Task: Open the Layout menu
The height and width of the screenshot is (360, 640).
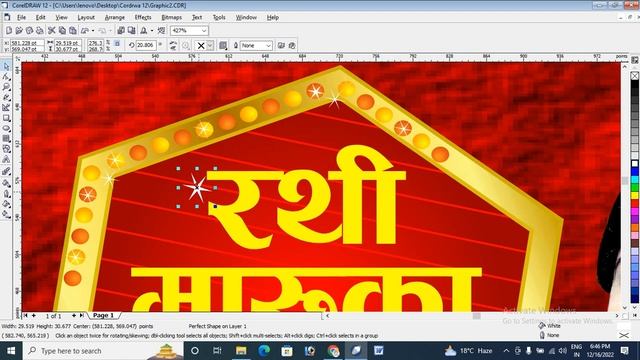Action: pyautogui.click(x=86, y=18)
